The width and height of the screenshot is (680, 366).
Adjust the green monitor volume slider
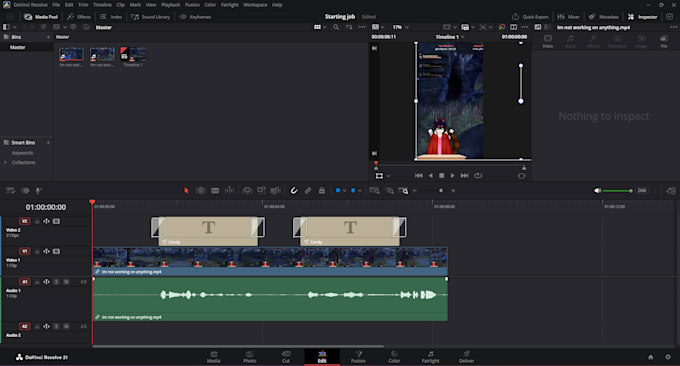pos(618,191)
